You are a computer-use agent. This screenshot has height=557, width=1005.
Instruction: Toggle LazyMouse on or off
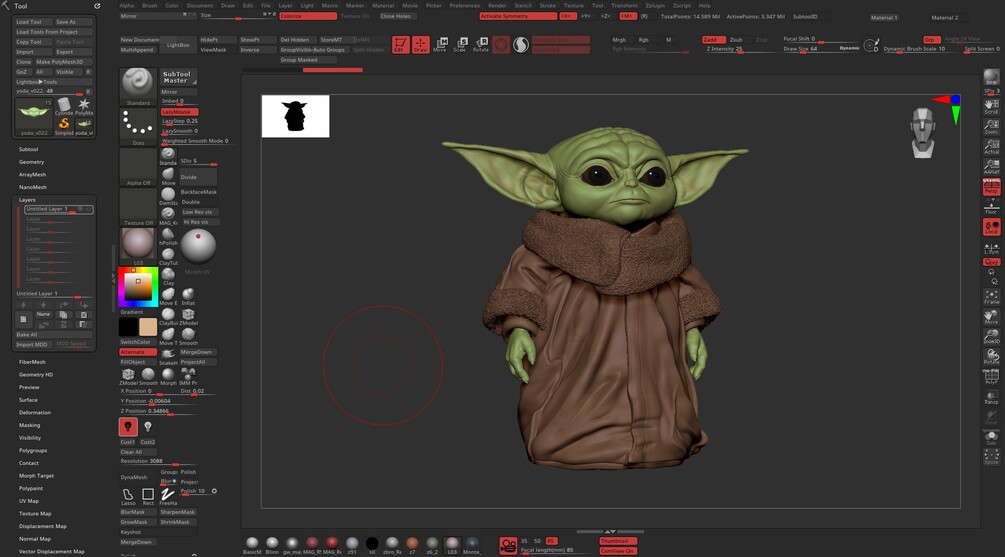[179, 112]
